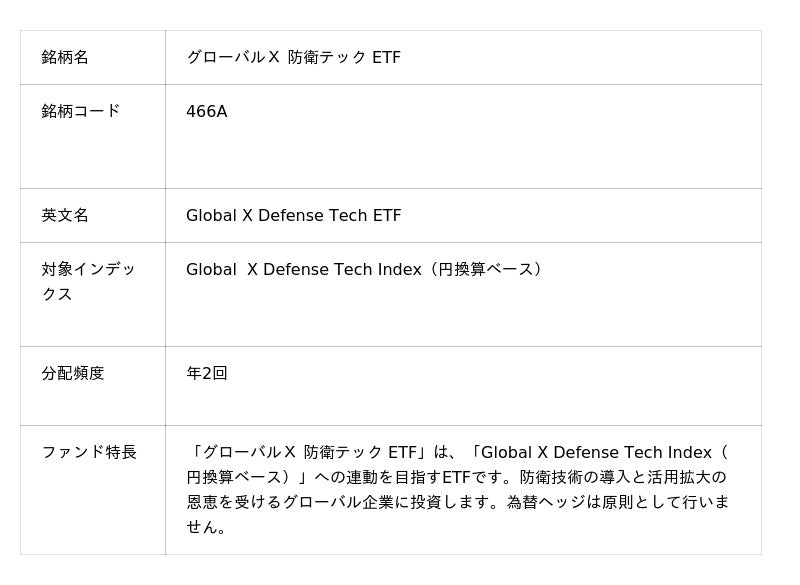The height and width of the screenshot is (585, 800).
Task: Click 「Global X Defense Tech Index in the description
Action: (x=590, y=452)
